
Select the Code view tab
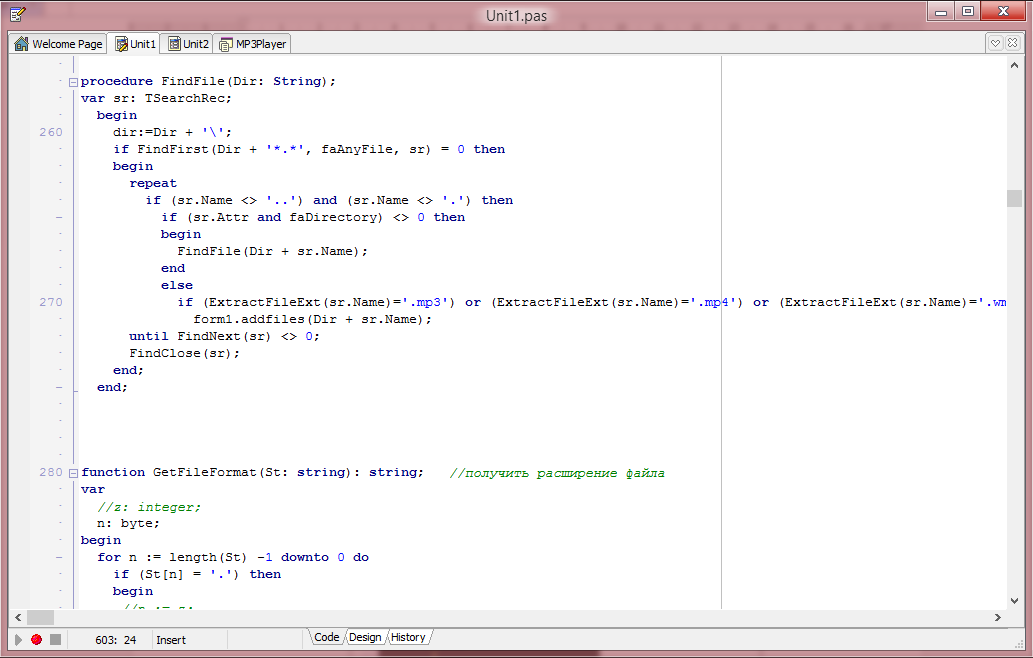tap(326, 637)
